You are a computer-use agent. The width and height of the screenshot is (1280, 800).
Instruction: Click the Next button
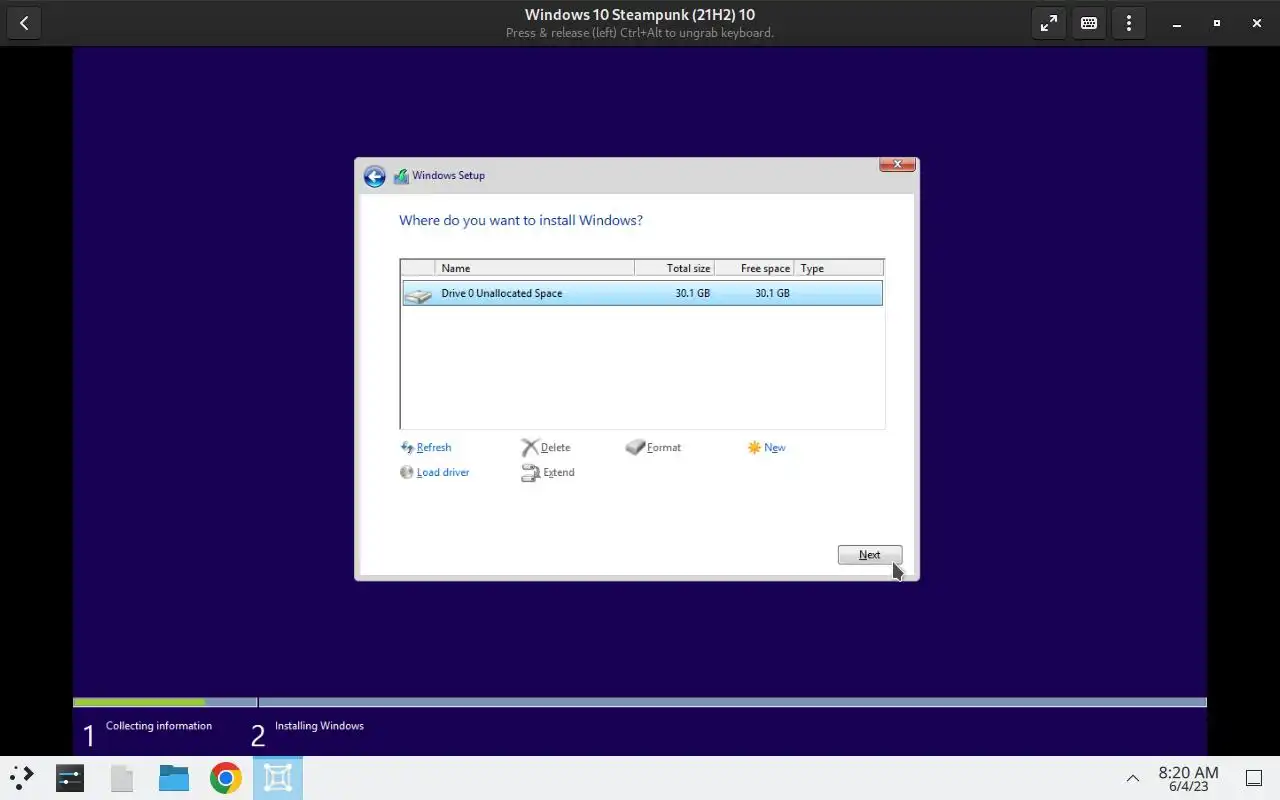point(870,555)
